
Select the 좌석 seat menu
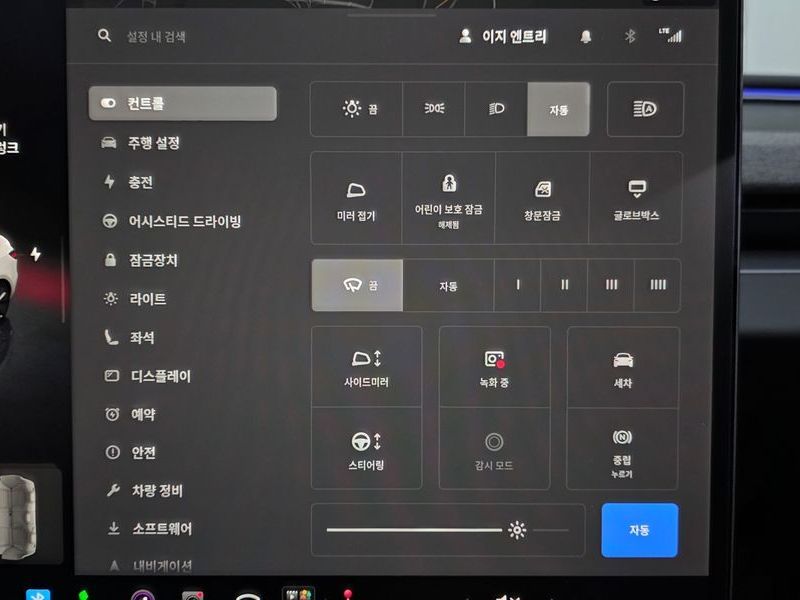(129, 337)
